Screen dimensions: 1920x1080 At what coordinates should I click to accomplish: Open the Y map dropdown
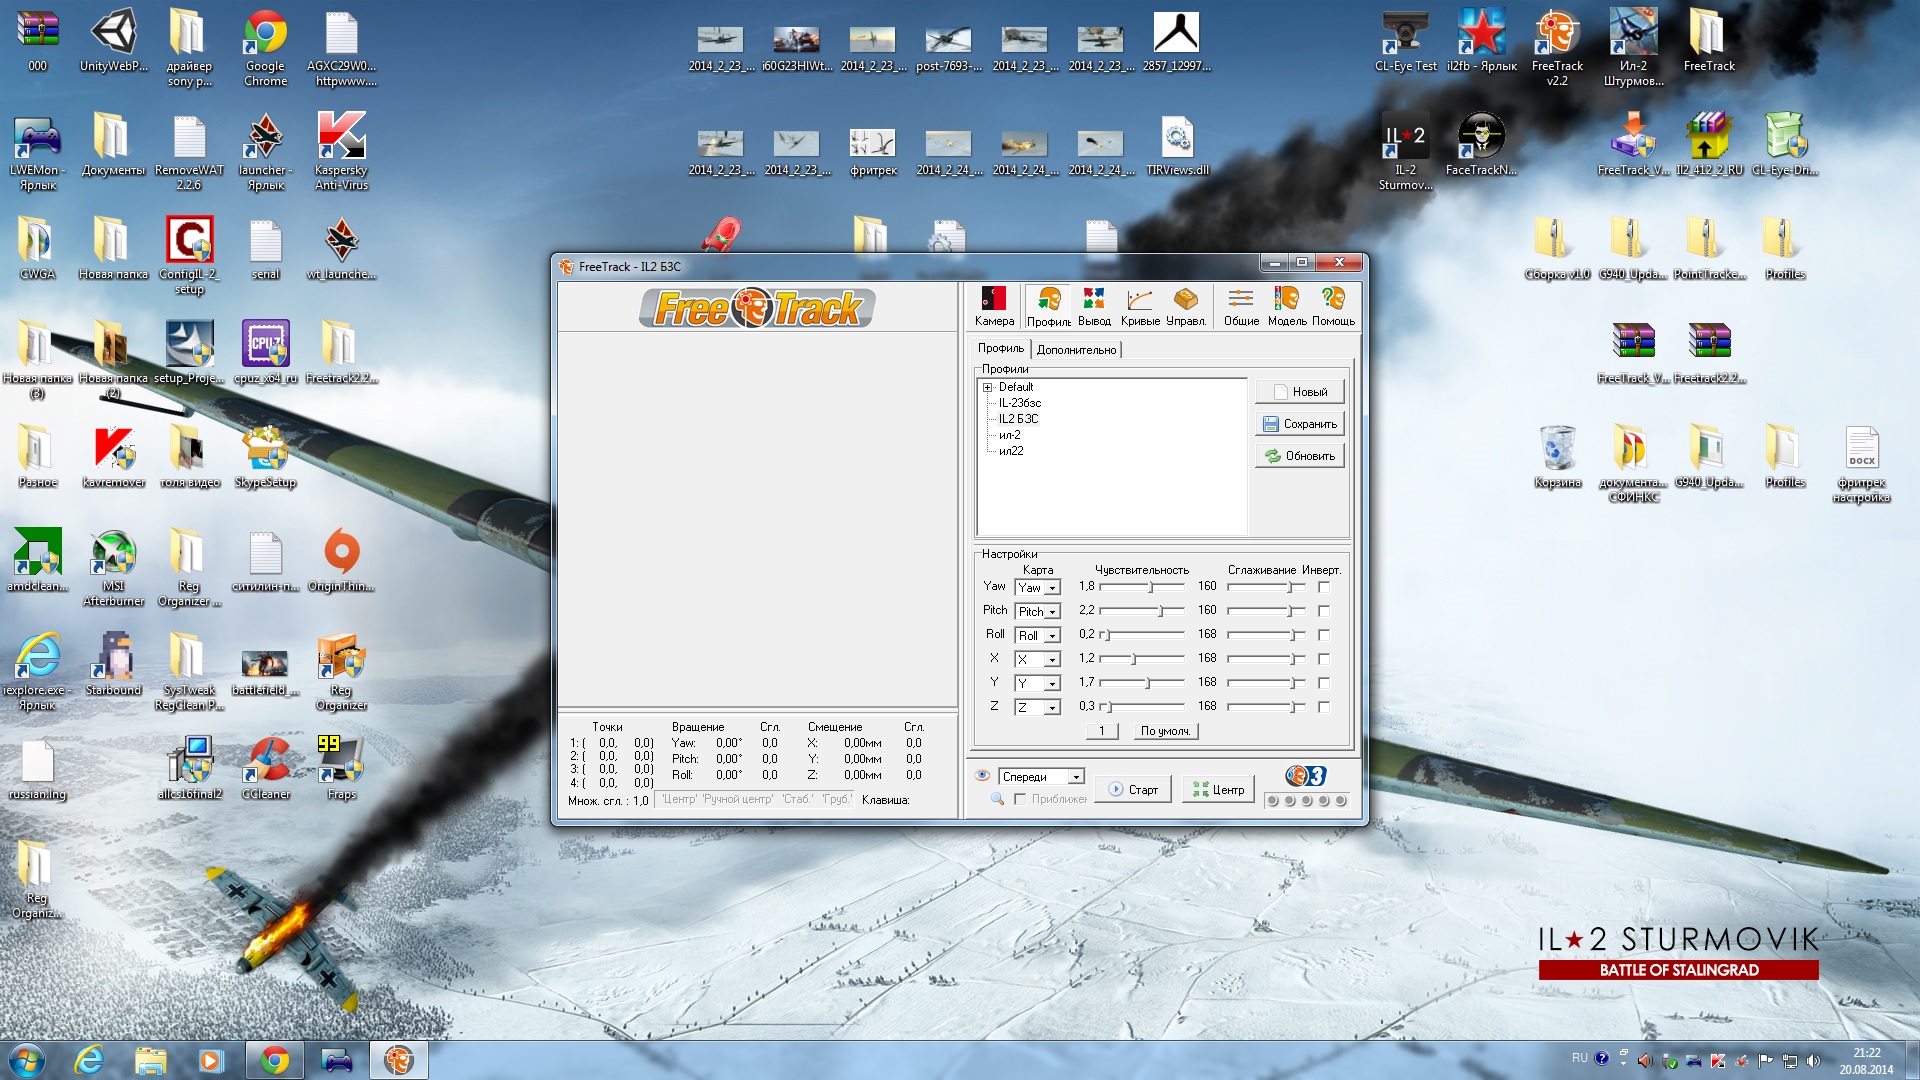pyautogui.click(x=1052, y=684)
